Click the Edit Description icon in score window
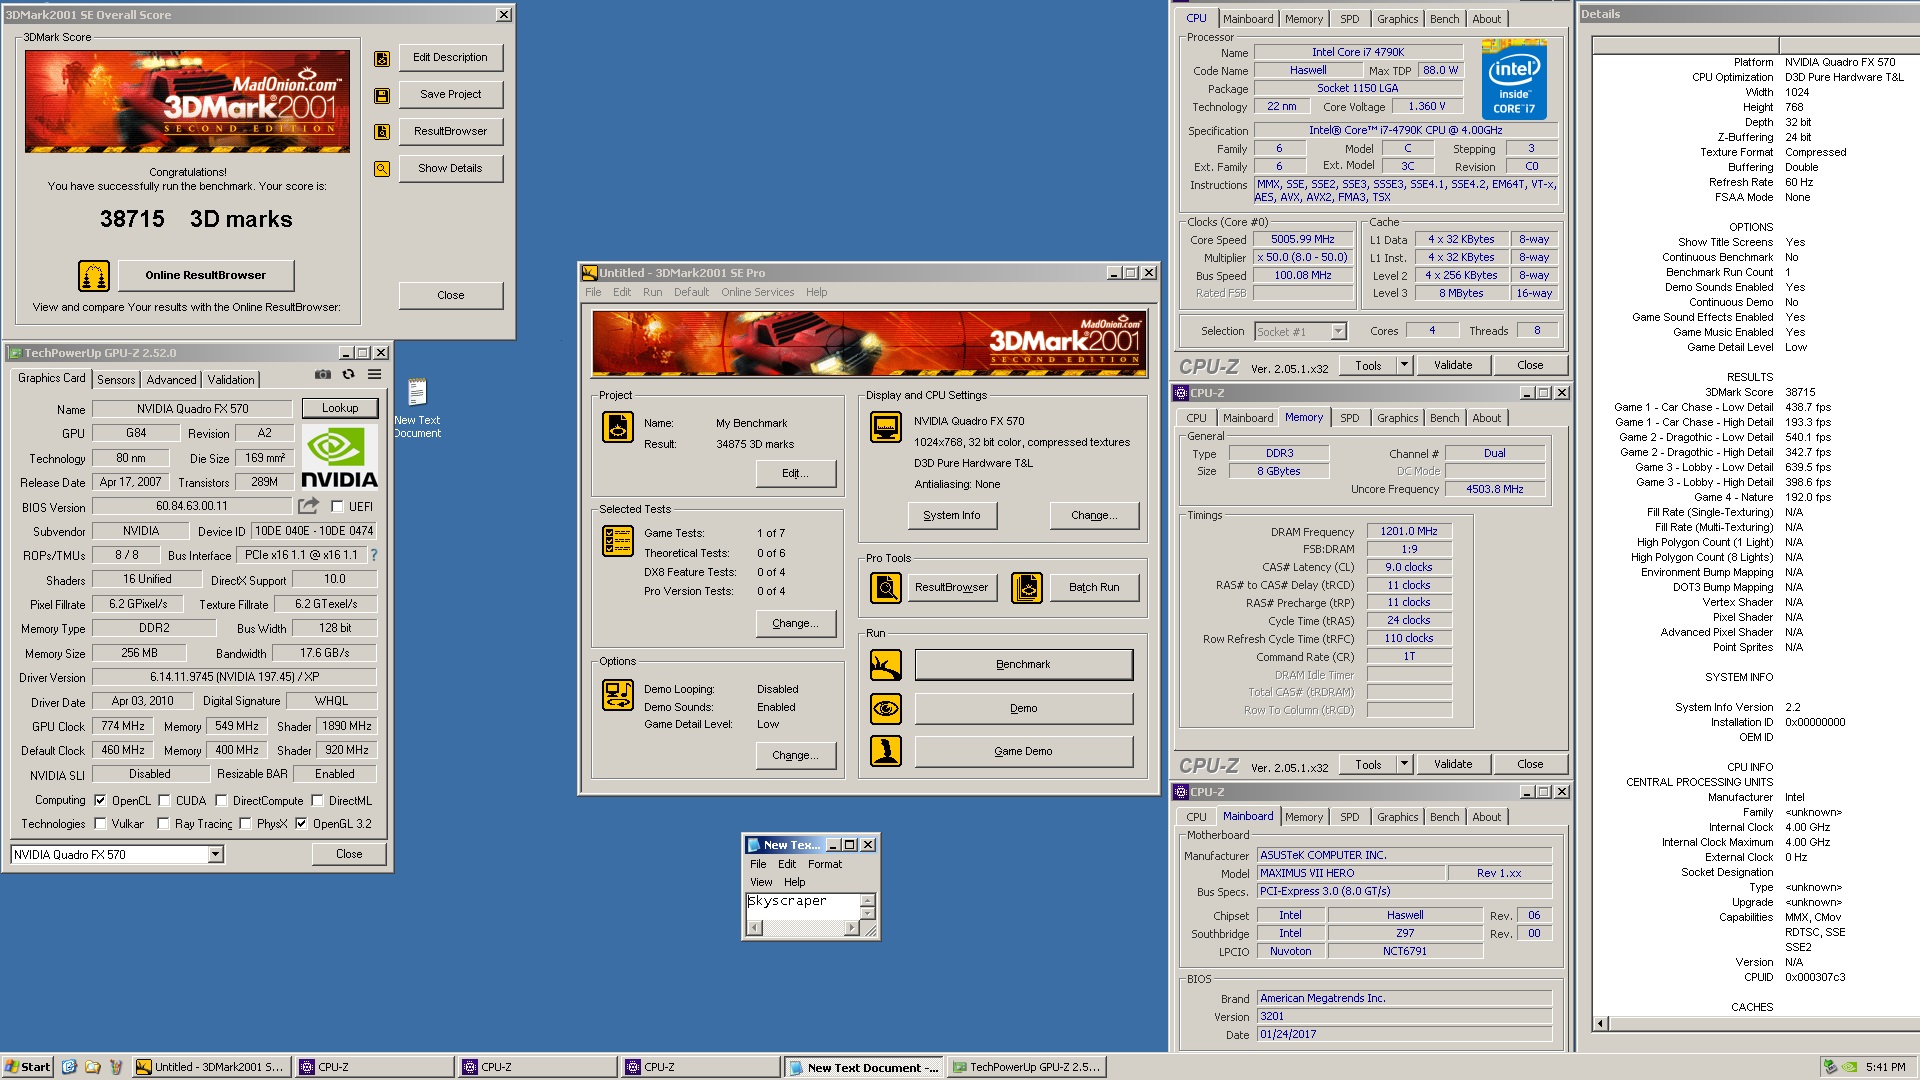 [382, 59]
